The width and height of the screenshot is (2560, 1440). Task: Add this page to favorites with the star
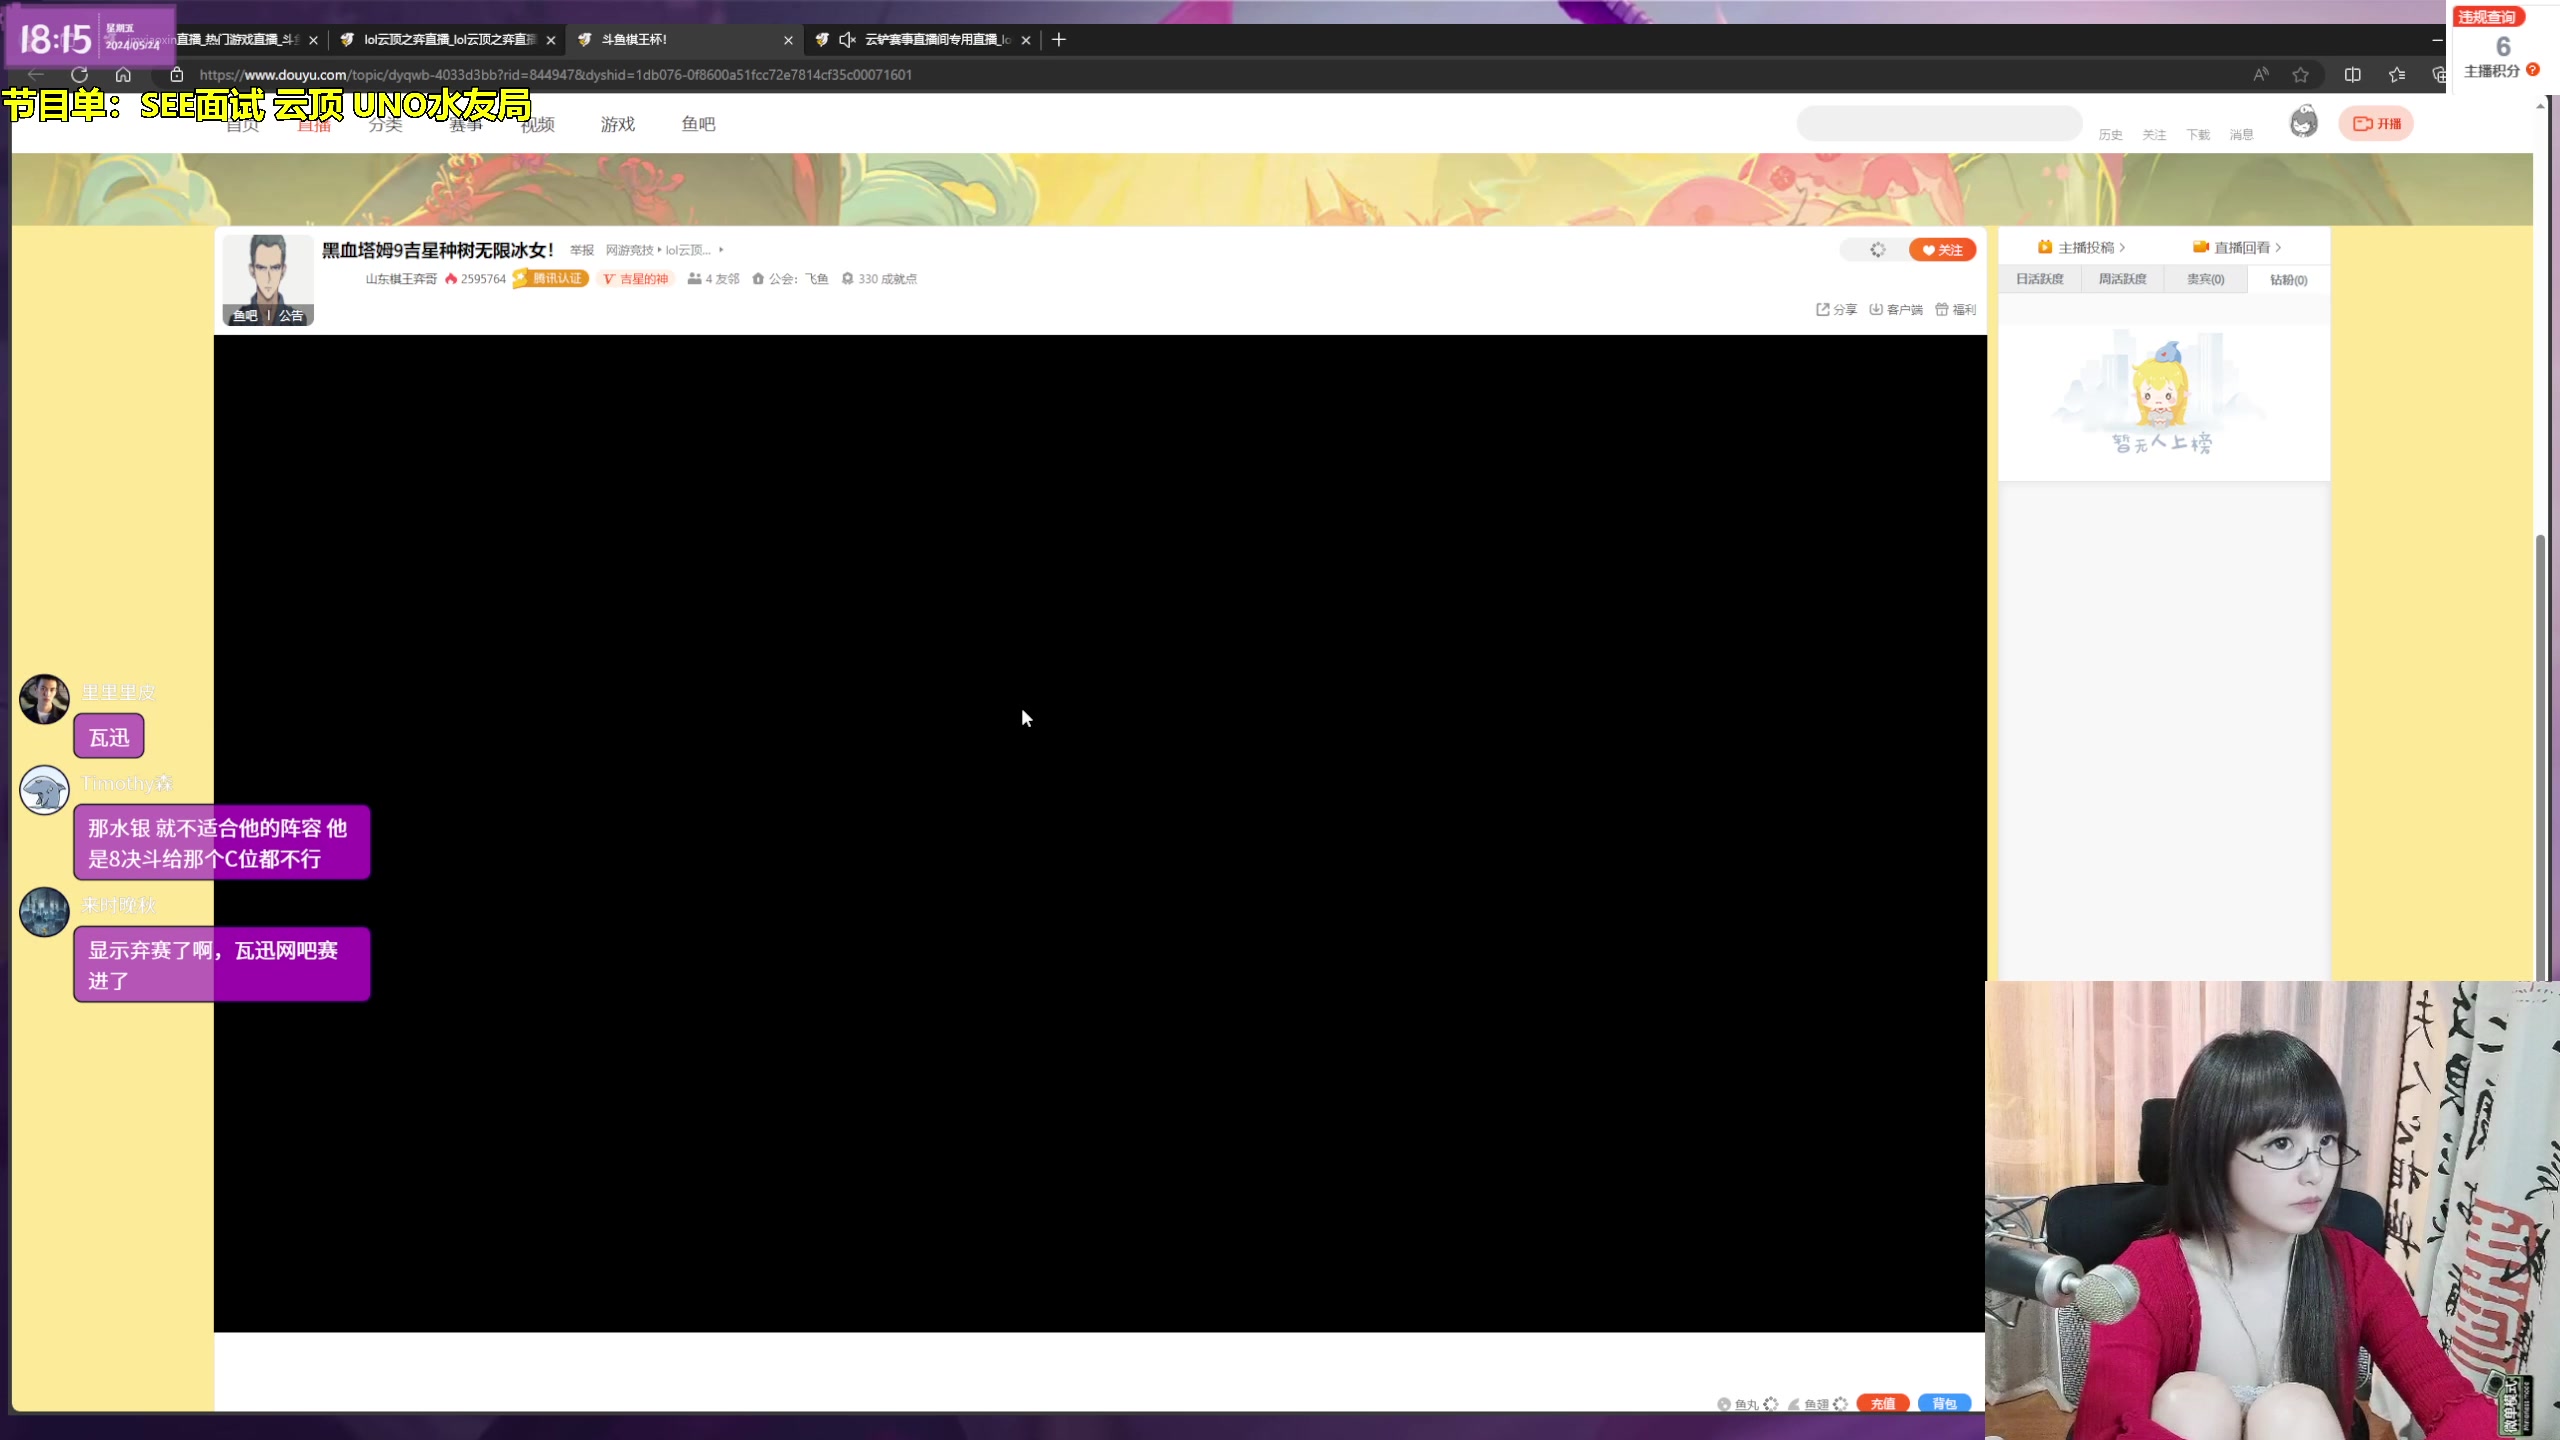pos(2301,75)
